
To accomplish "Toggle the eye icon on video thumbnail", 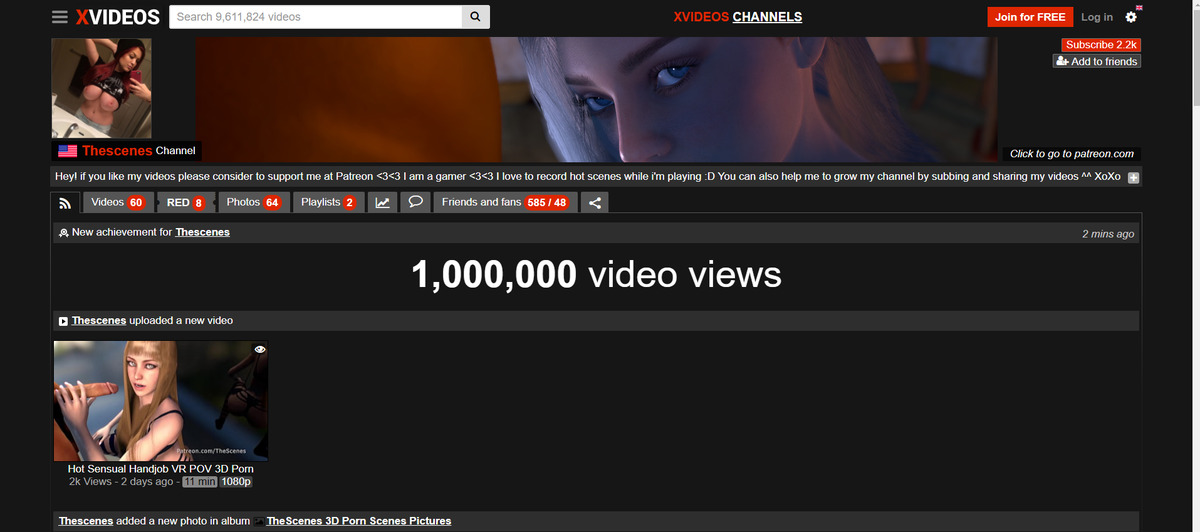I will 260,350.
